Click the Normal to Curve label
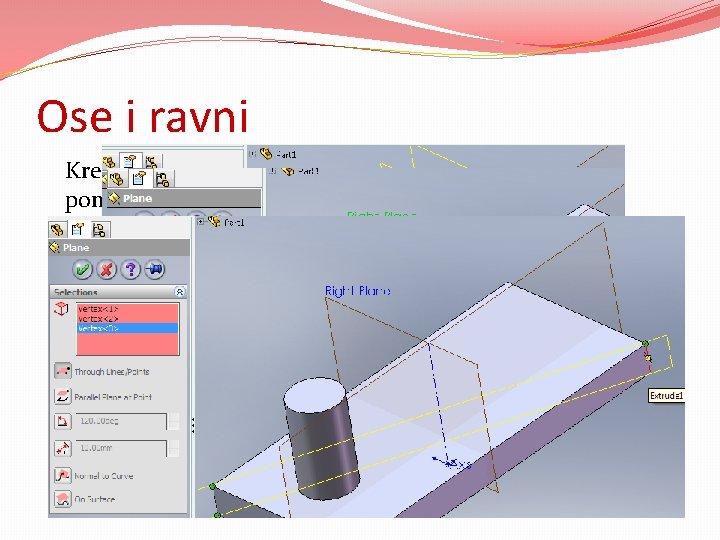Viewport: 720px width, 540px height. [104, 476]
